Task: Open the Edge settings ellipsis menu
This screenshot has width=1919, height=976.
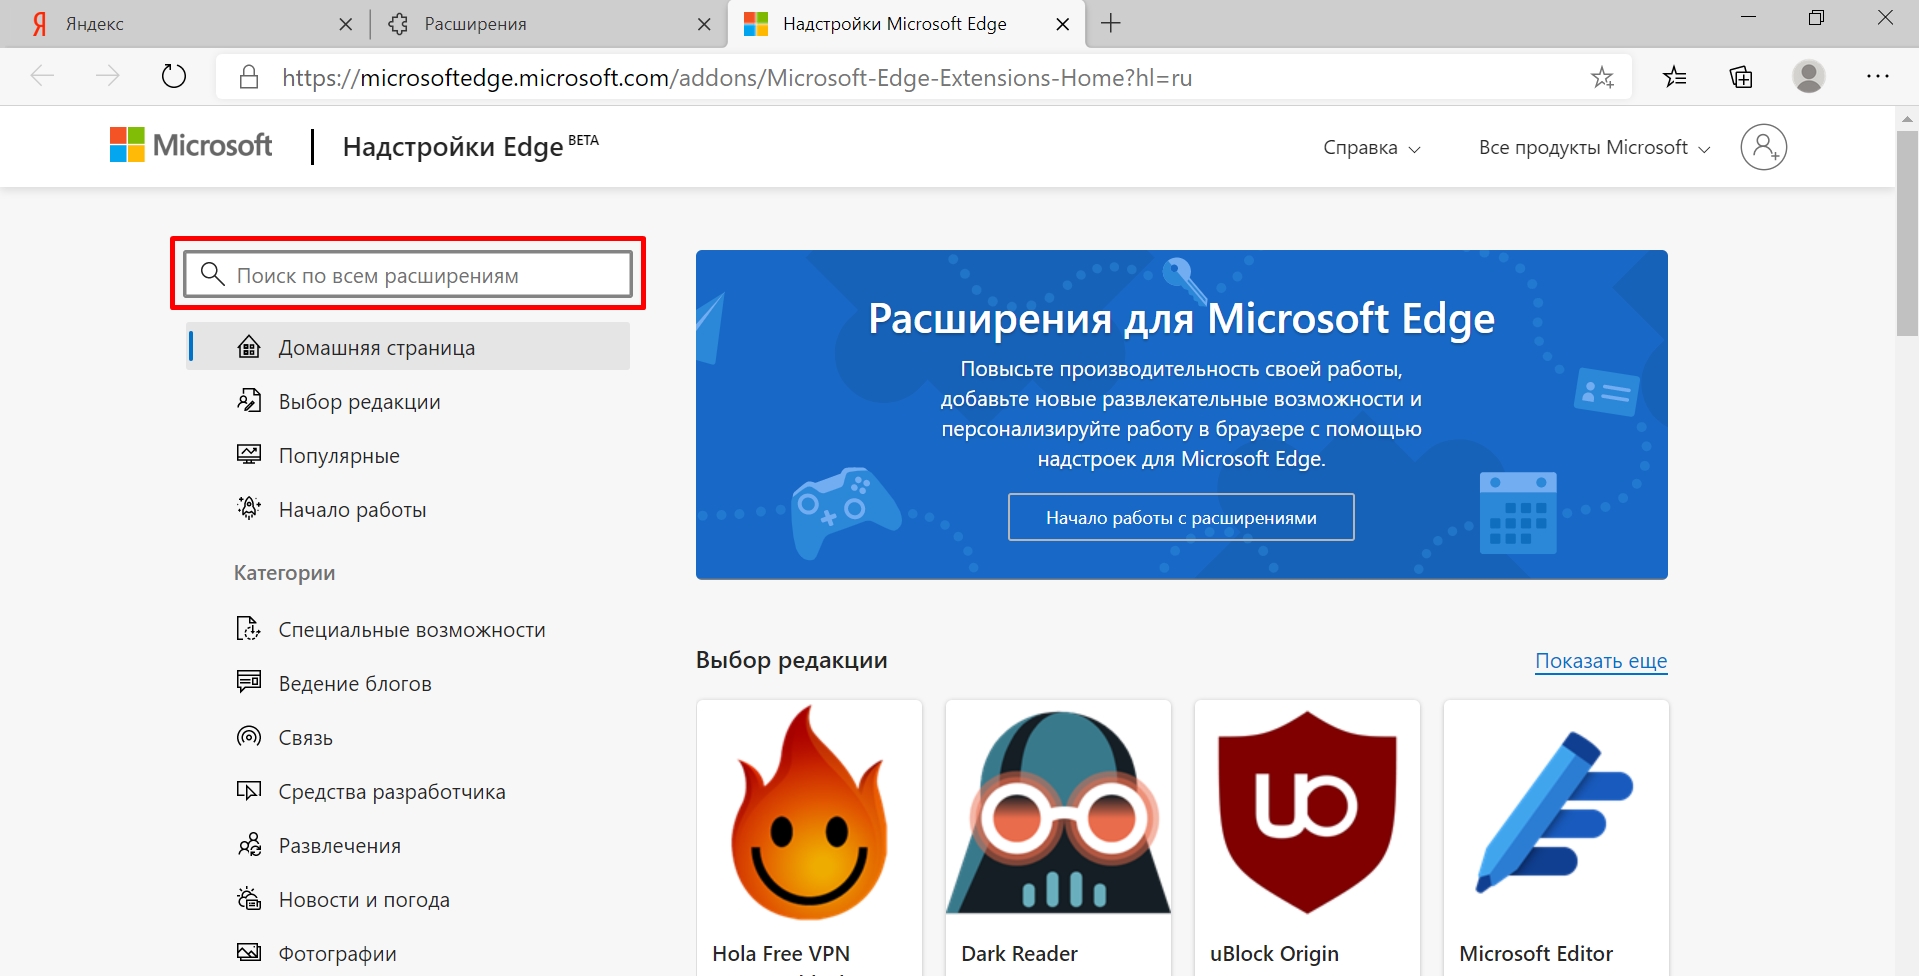Action: point(1877,76)
